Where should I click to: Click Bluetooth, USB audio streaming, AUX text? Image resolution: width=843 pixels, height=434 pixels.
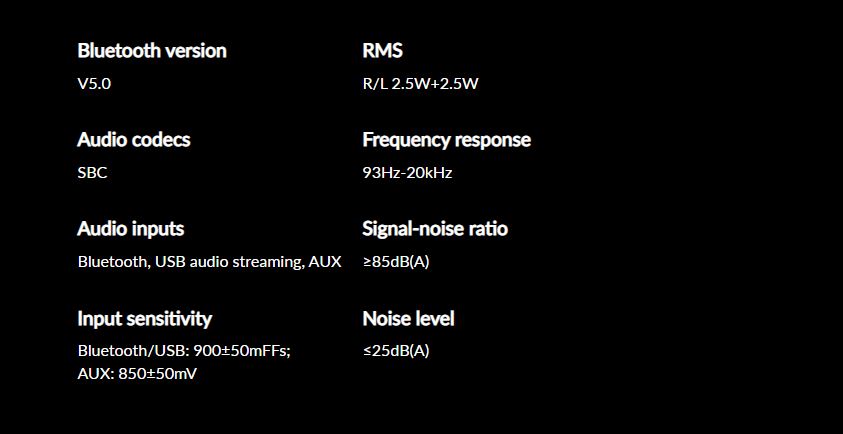pos(210,262)
